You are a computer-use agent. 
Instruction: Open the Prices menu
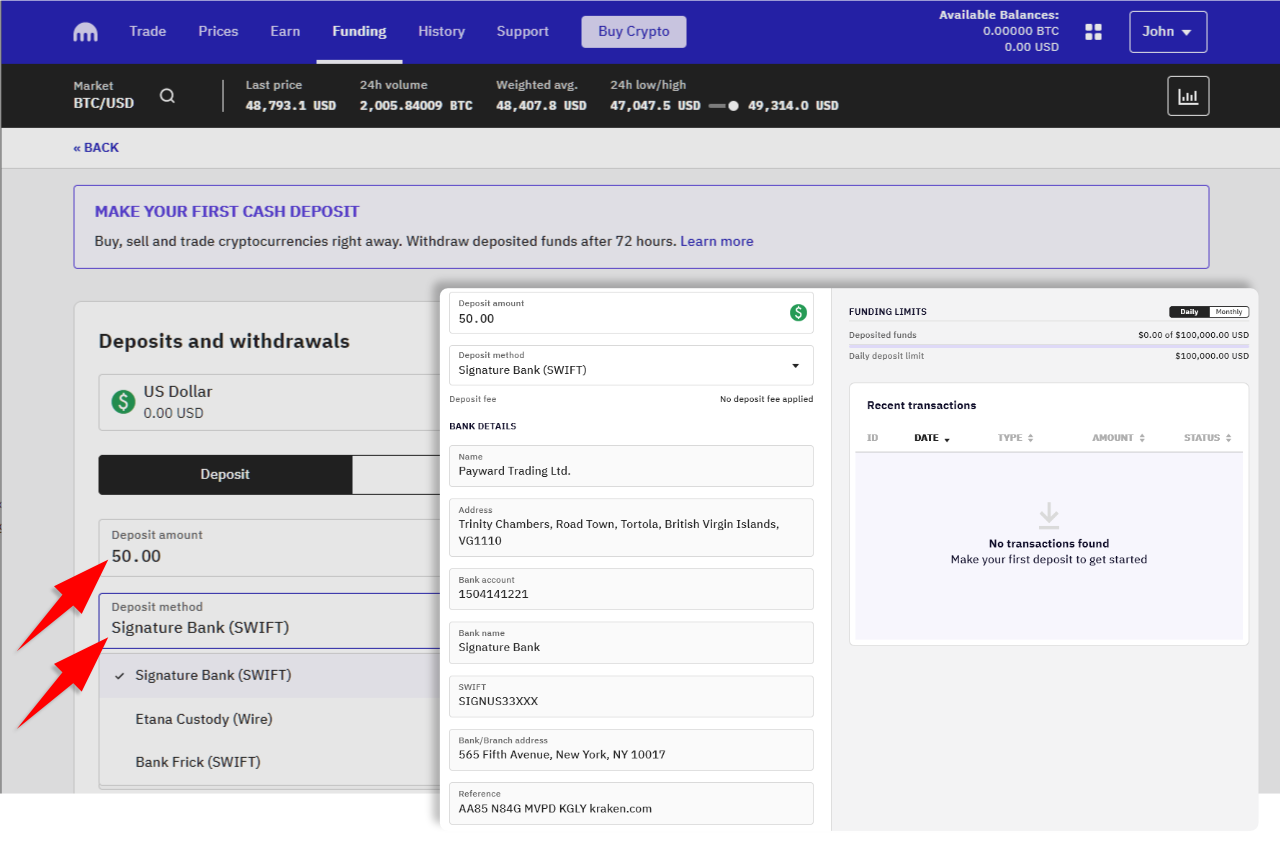point(218,31)
